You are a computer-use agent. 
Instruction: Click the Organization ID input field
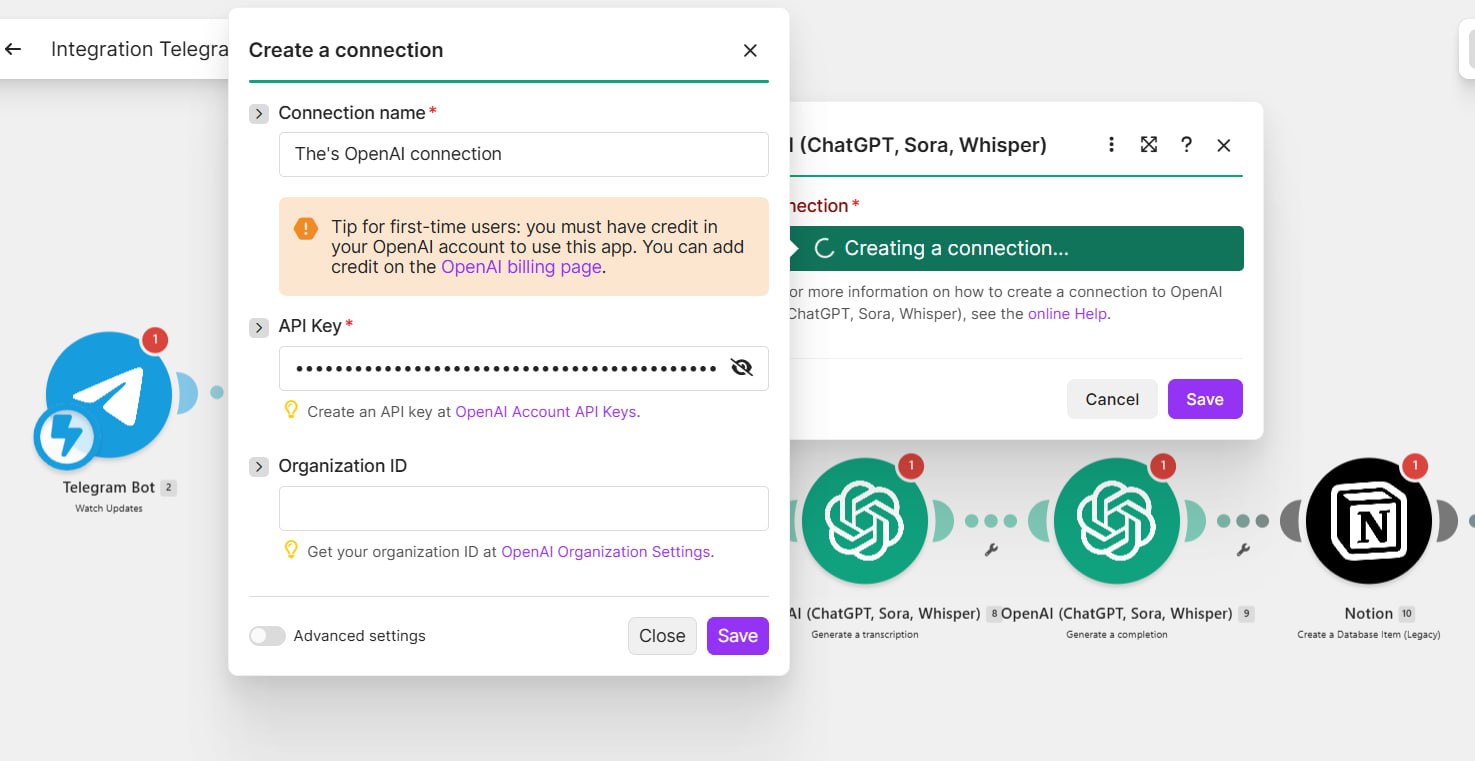[524, 508]
